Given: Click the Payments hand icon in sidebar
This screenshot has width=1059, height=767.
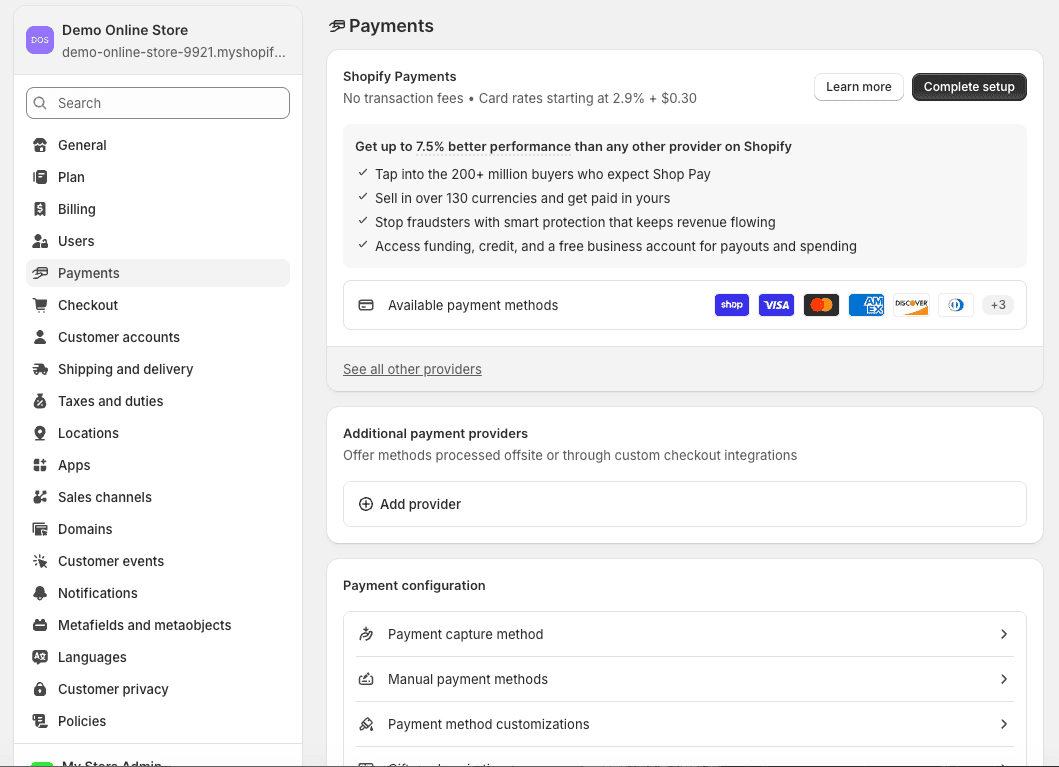Looking at the screenshot, I should pyautogui.click(x=40, y=273).
